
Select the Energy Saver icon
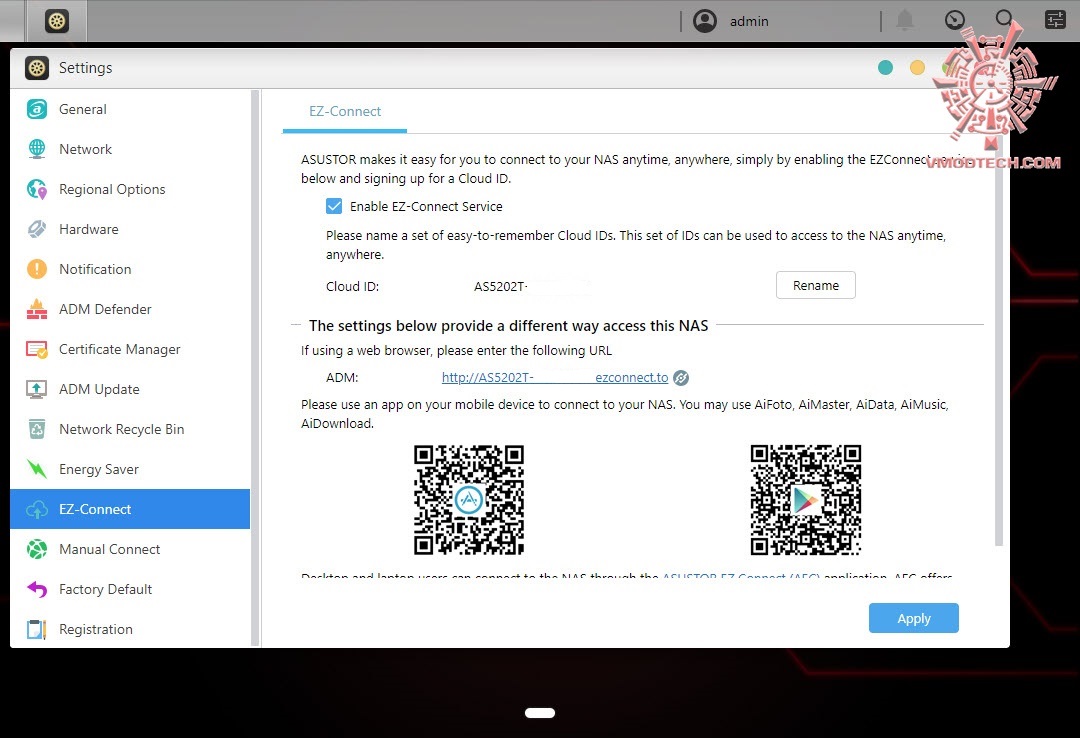[x=37, y=469]
